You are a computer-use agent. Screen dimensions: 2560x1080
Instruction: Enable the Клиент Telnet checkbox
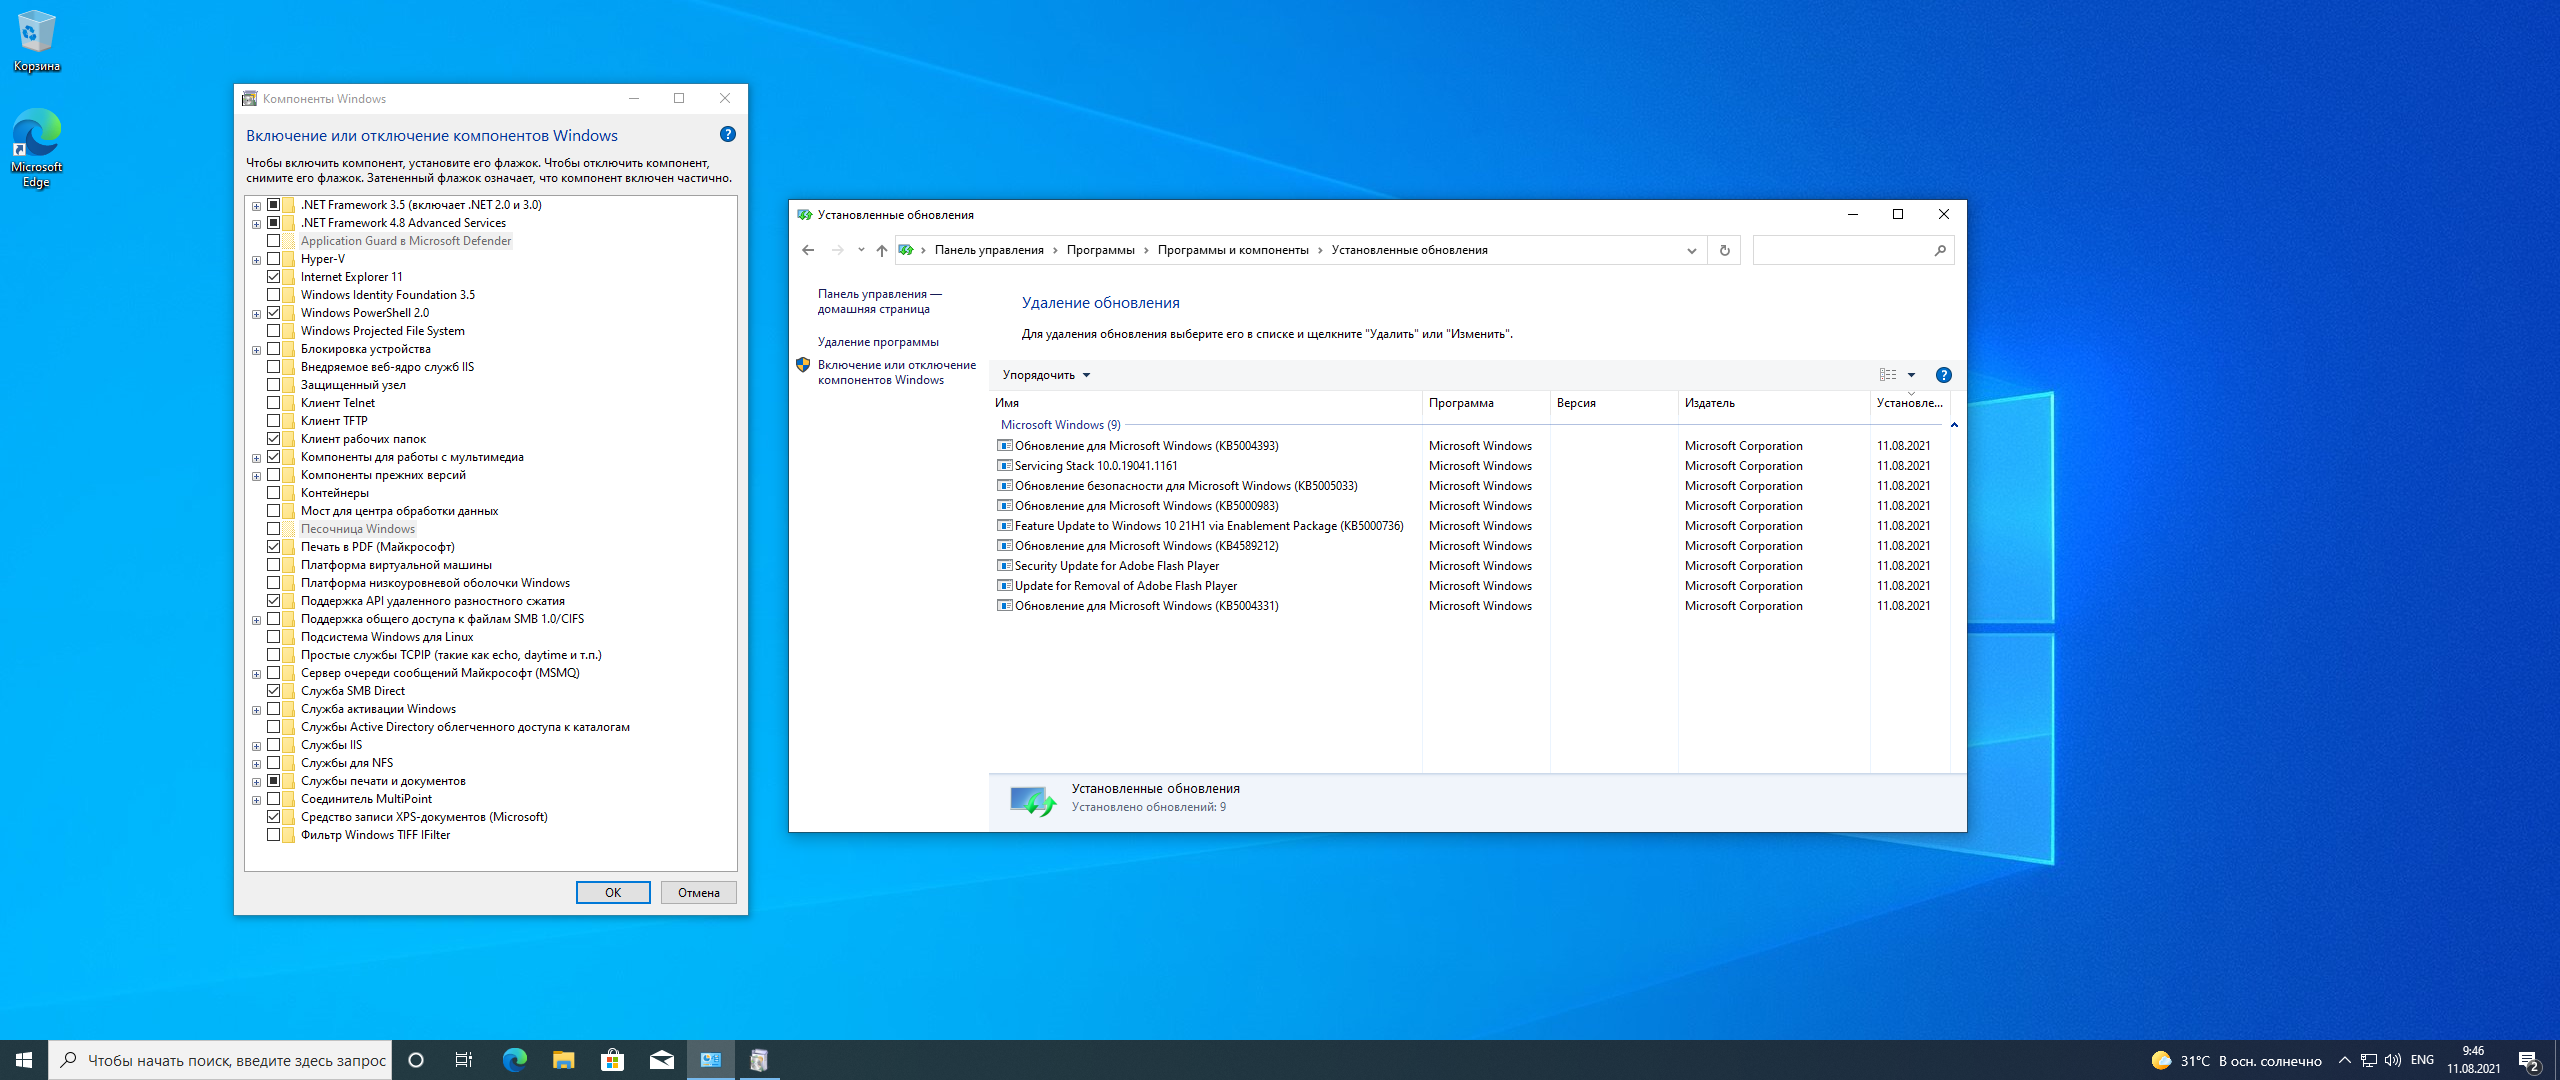pos(273,403)
